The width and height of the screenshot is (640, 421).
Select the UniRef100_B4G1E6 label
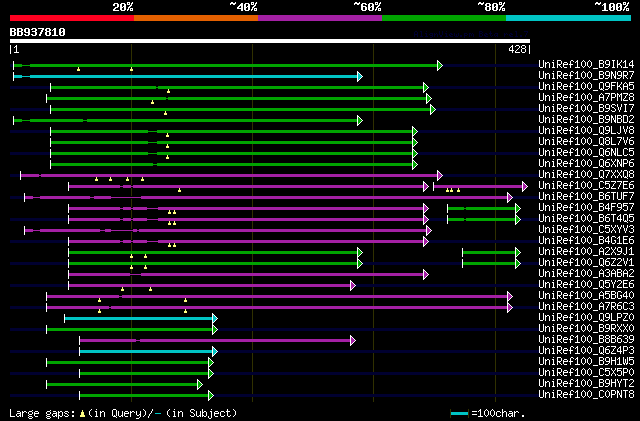[x=586, y=241]
